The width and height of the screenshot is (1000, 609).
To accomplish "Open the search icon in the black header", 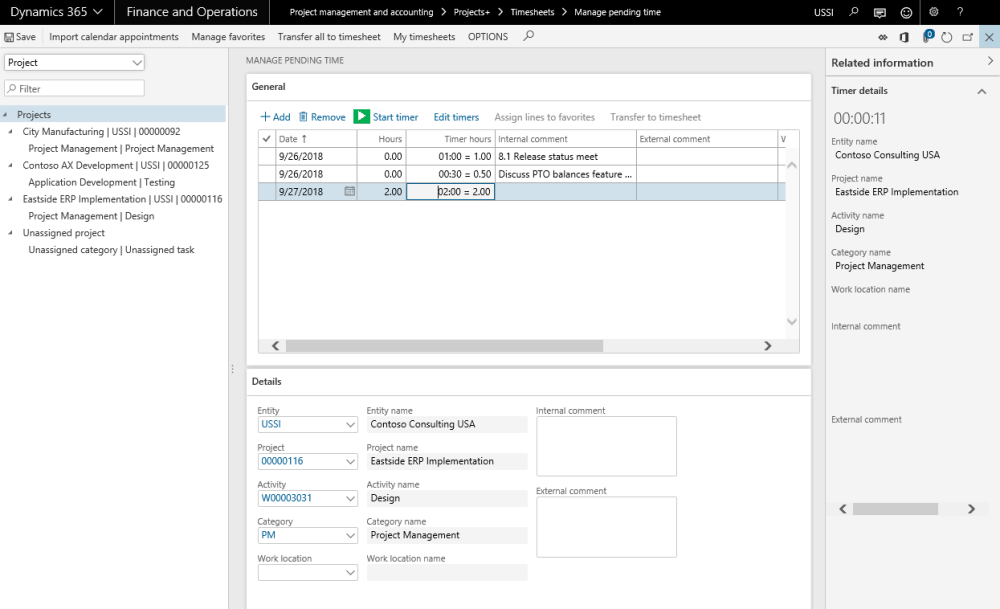I will (854, 12).
